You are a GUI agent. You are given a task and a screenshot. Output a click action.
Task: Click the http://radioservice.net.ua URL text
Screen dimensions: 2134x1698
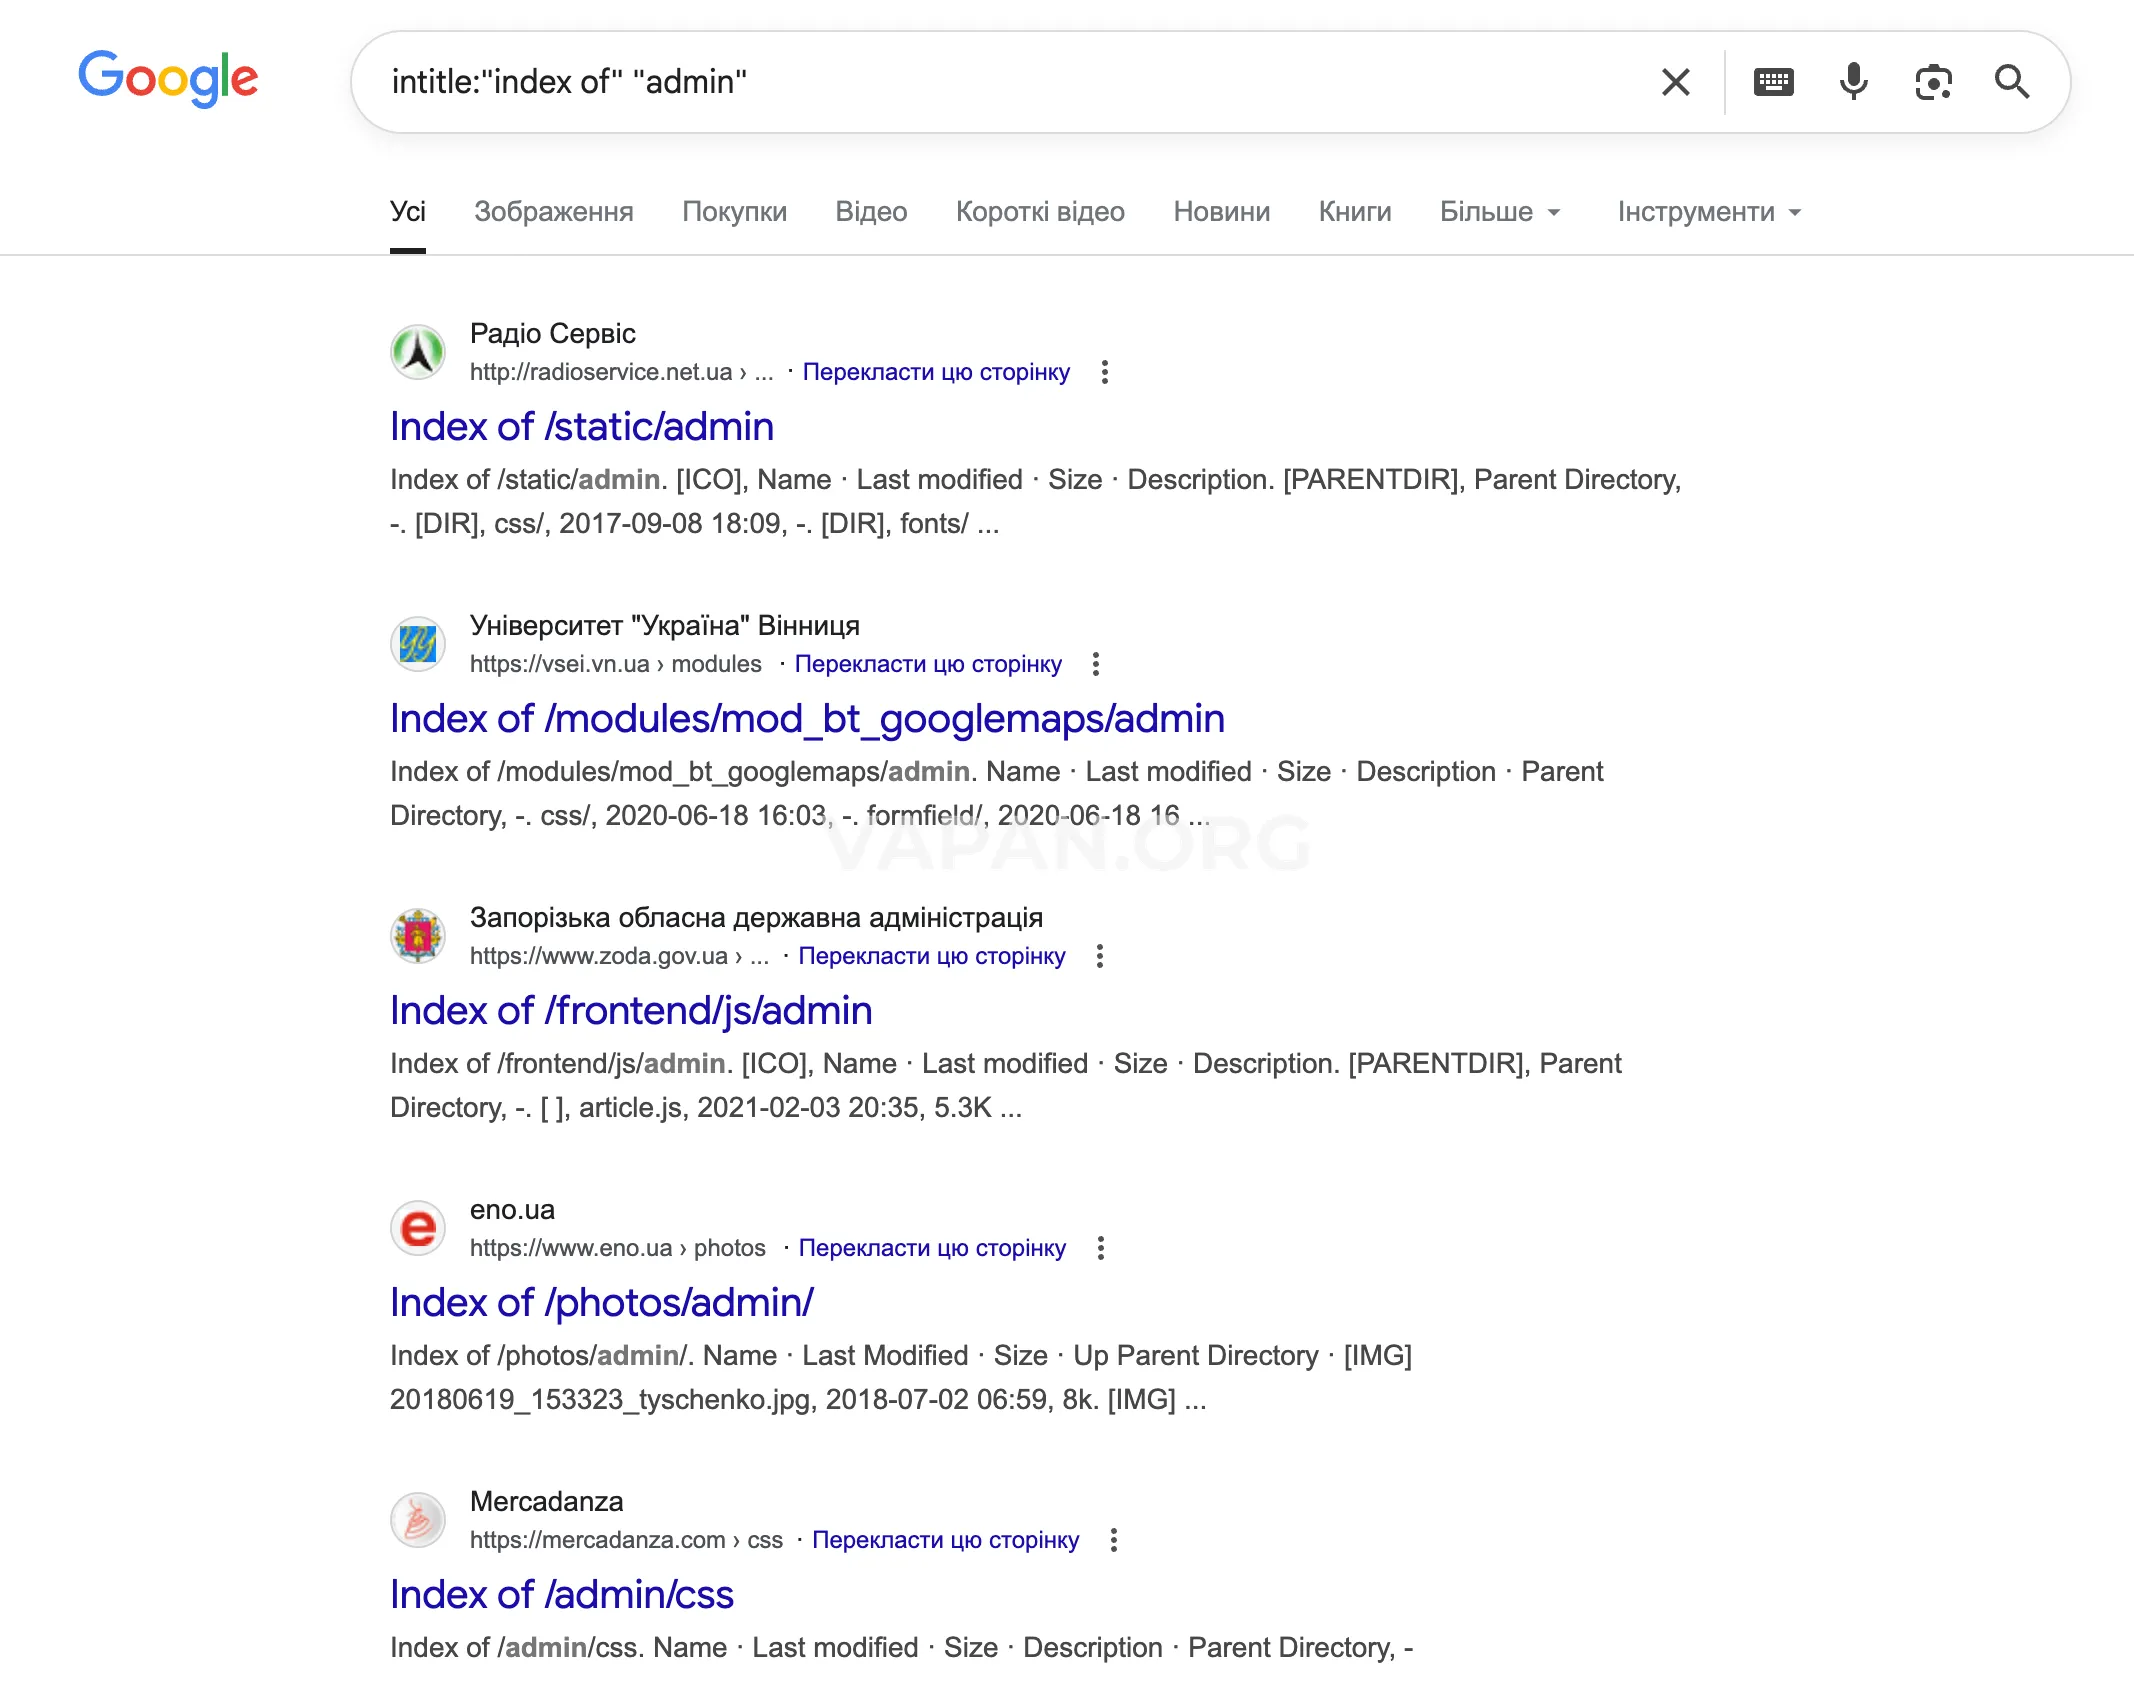tap(622, 372)
